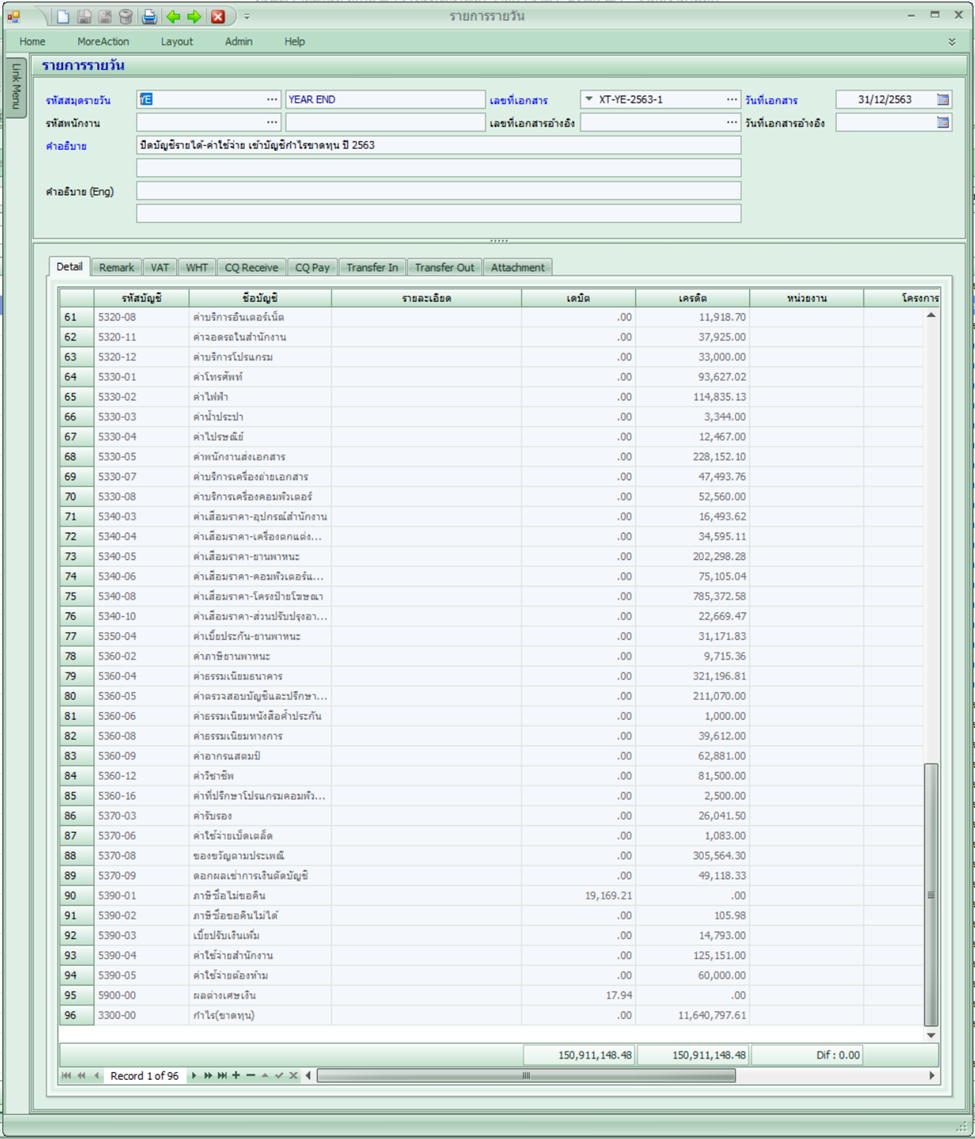Viewport: 975px width, 1139px height.
Task: Open the MoreAction menu
Action: 103,42
